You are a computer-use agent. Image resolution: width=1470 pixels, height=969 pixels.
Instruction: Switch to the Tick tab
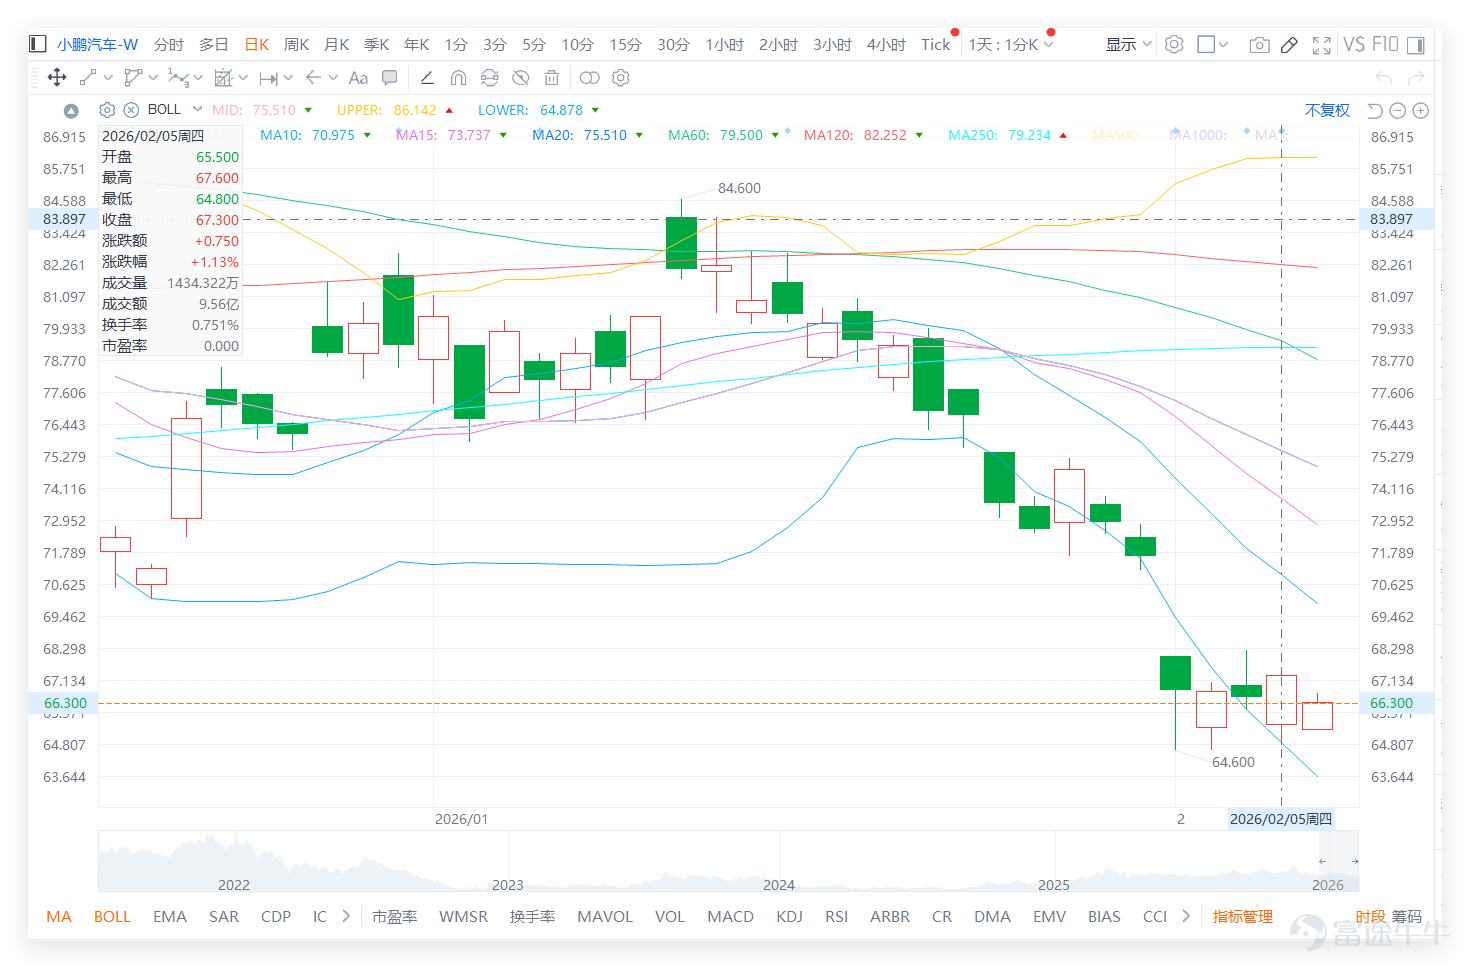click(x=936, y=44)
